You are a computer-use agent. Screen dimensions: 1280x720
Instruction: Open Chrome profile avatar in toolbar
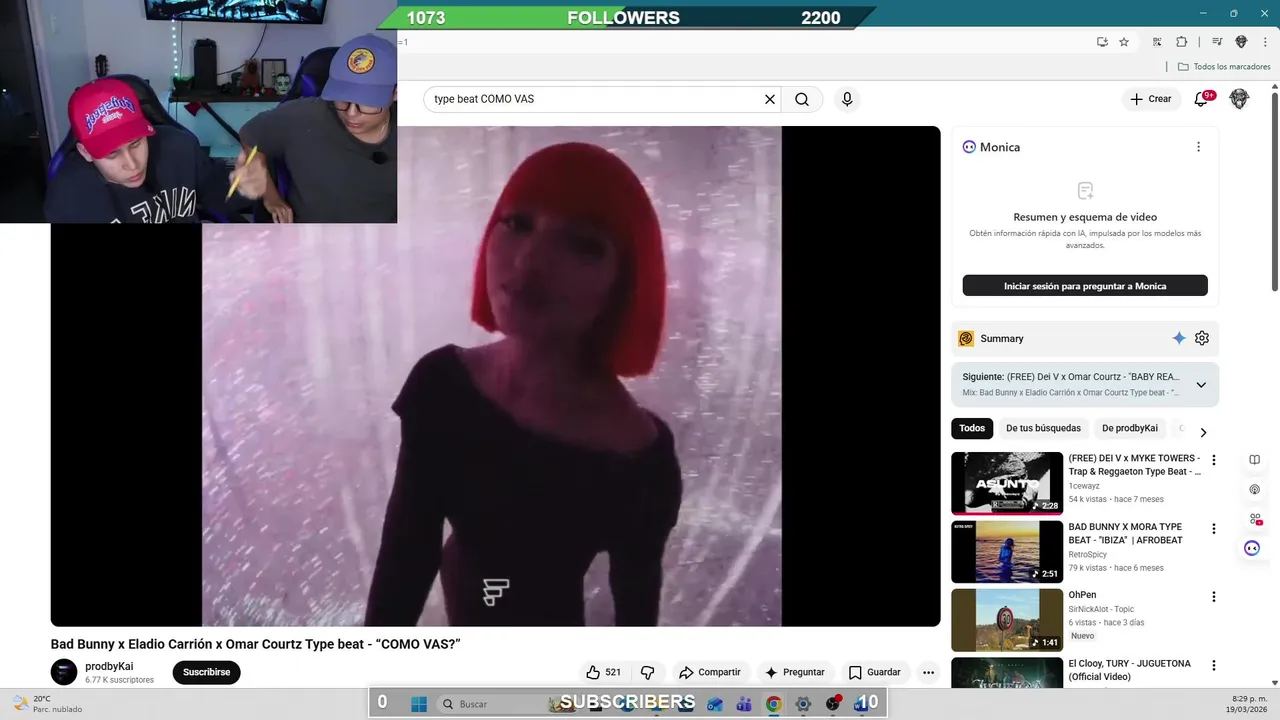(1241, 42)
